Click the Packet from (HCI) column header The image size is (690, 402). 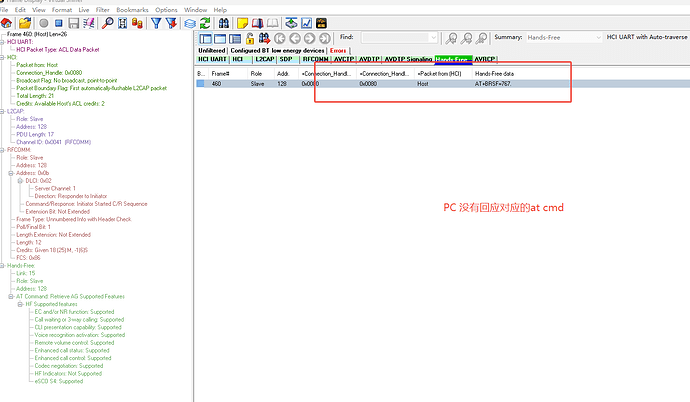tap(440, 74)
